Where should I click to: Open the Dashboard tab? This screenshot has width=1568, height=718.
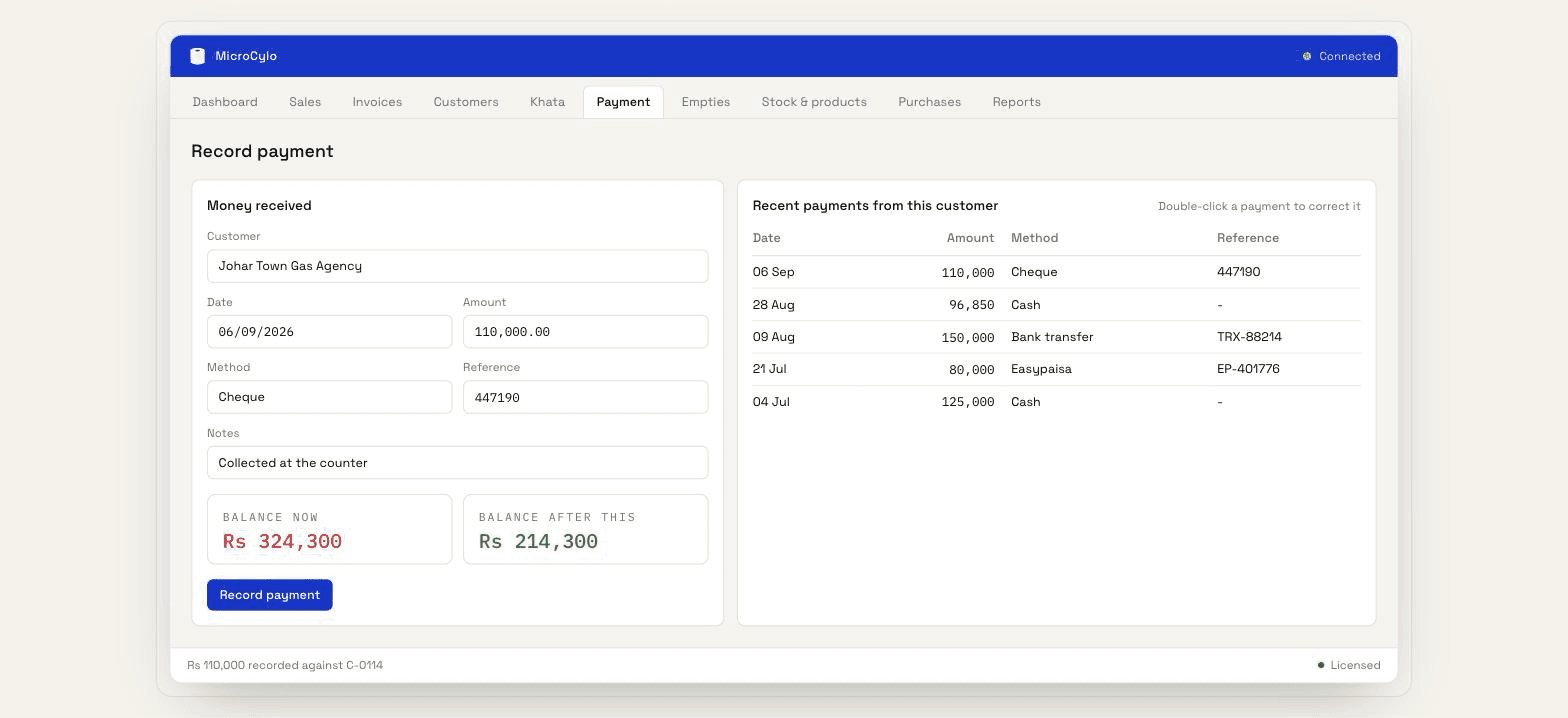point(225,102)
